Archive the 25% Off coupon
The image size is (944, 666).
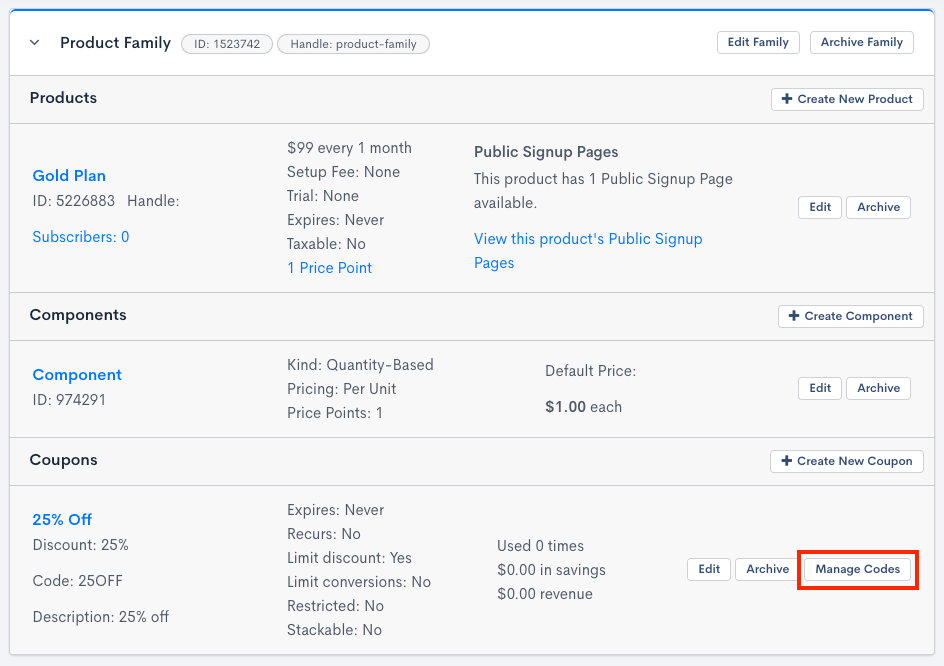click(x=765, y=569)
